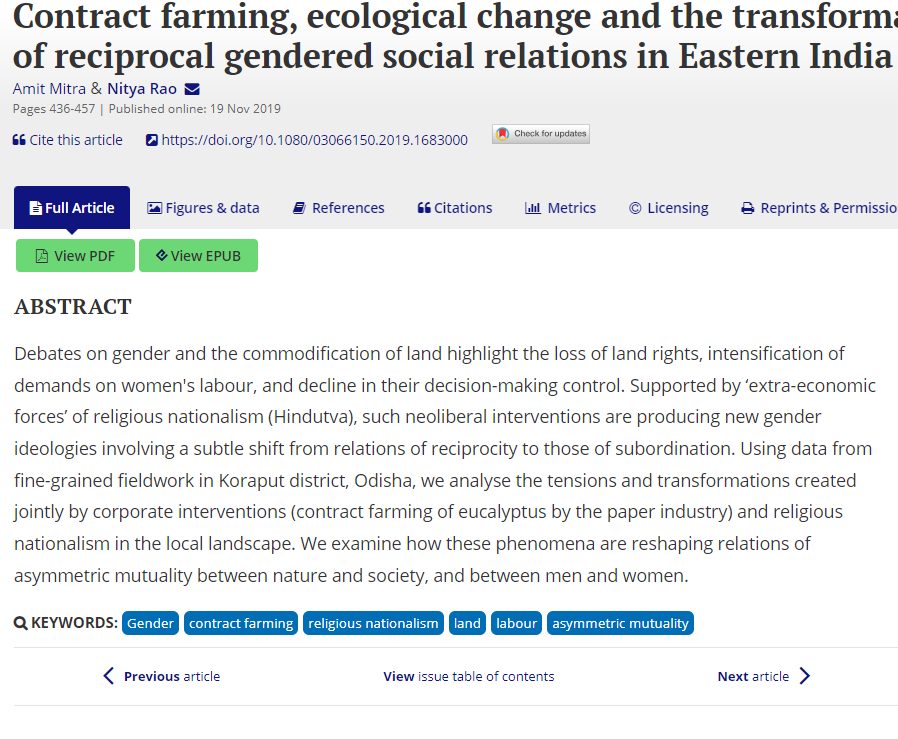Click the quote icon for Cite this article
The image size is (898, 739).
[19, 140]
